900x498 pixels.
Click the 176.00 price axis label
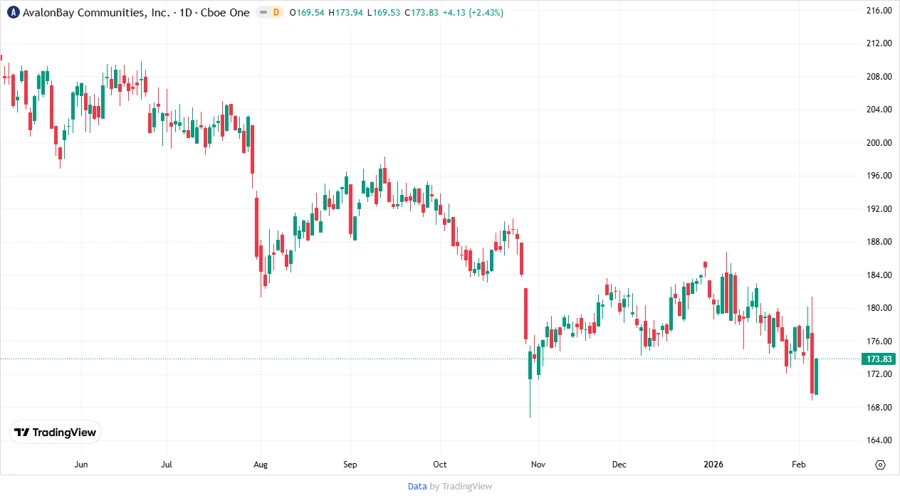coord(879,341)
